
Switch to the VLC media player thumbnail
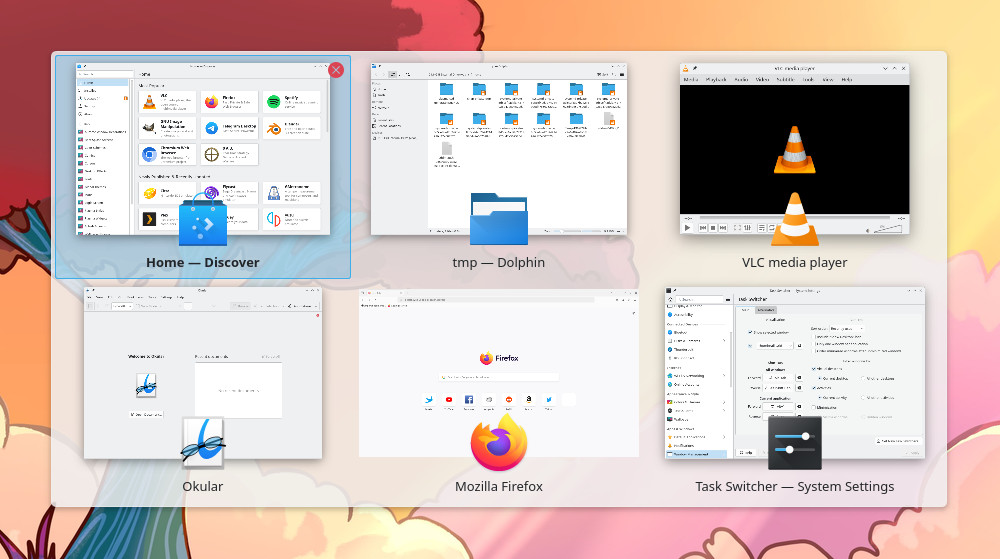click(795, 149)
